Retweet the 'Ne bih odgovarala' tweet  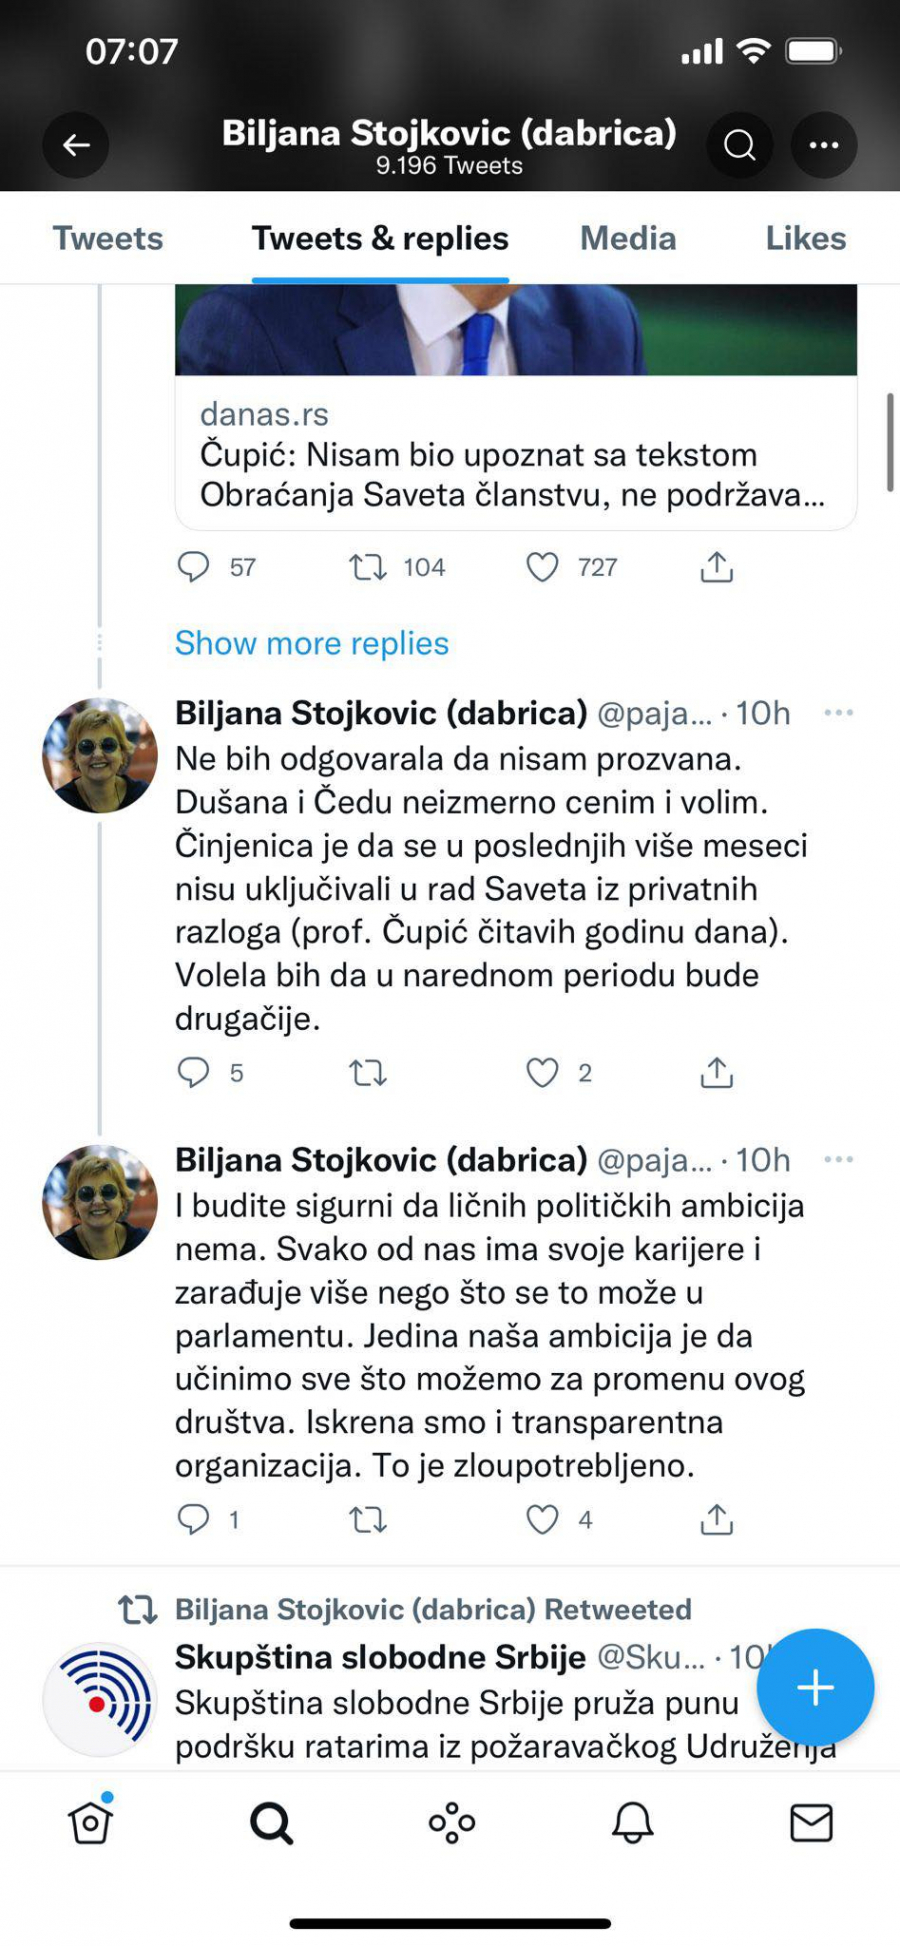368,1073
